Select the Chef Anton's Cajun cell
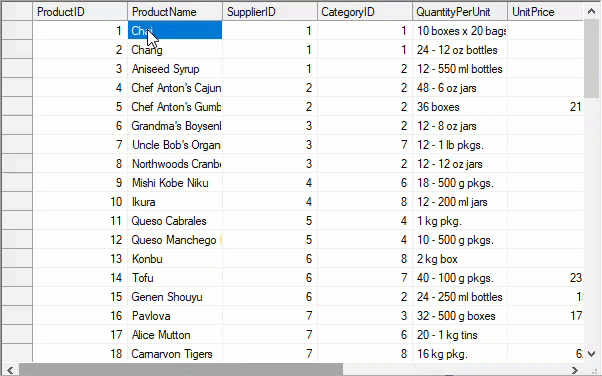 175,88
